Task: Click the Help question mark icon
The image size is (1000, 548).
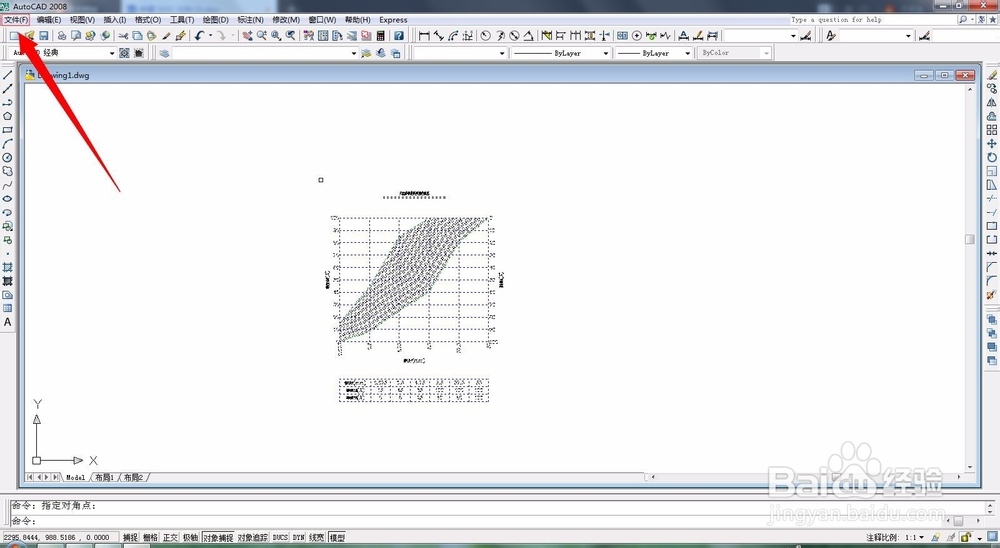Action: (x=399, y=36)
